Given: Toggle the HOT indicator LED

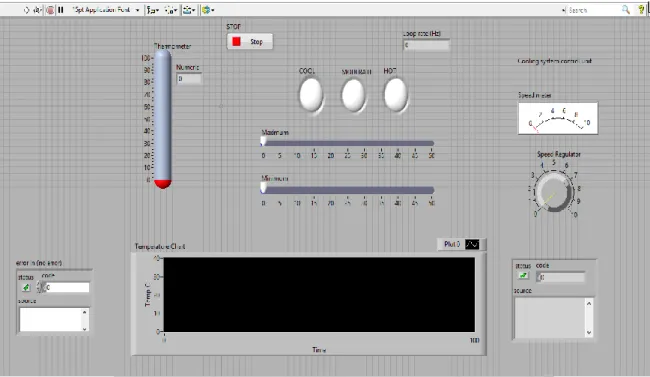Looking at the screenshot, I should click(396, 95).
